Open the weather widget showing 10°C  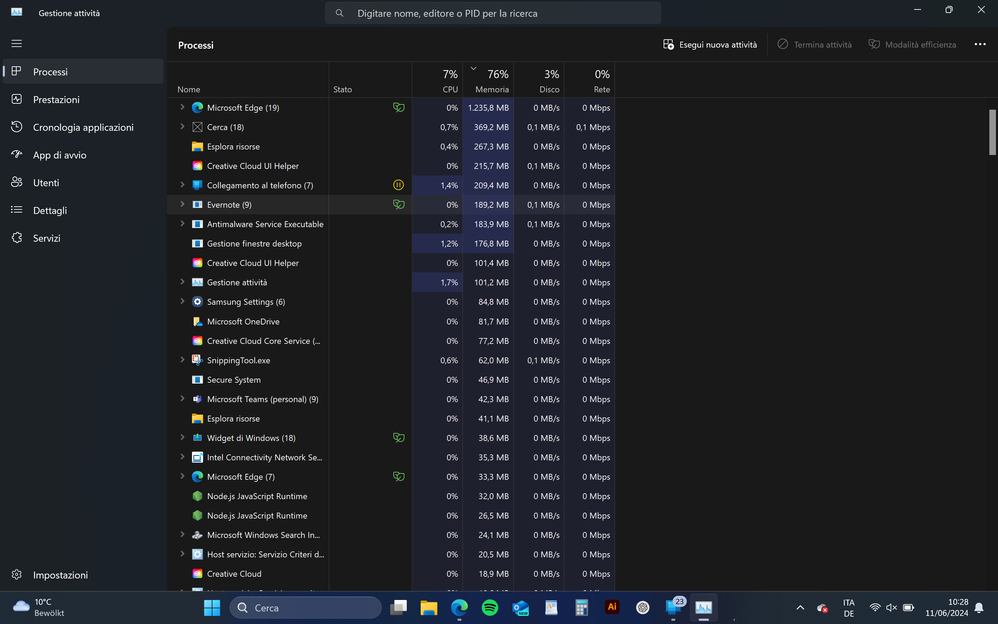(x=39, y=607)
